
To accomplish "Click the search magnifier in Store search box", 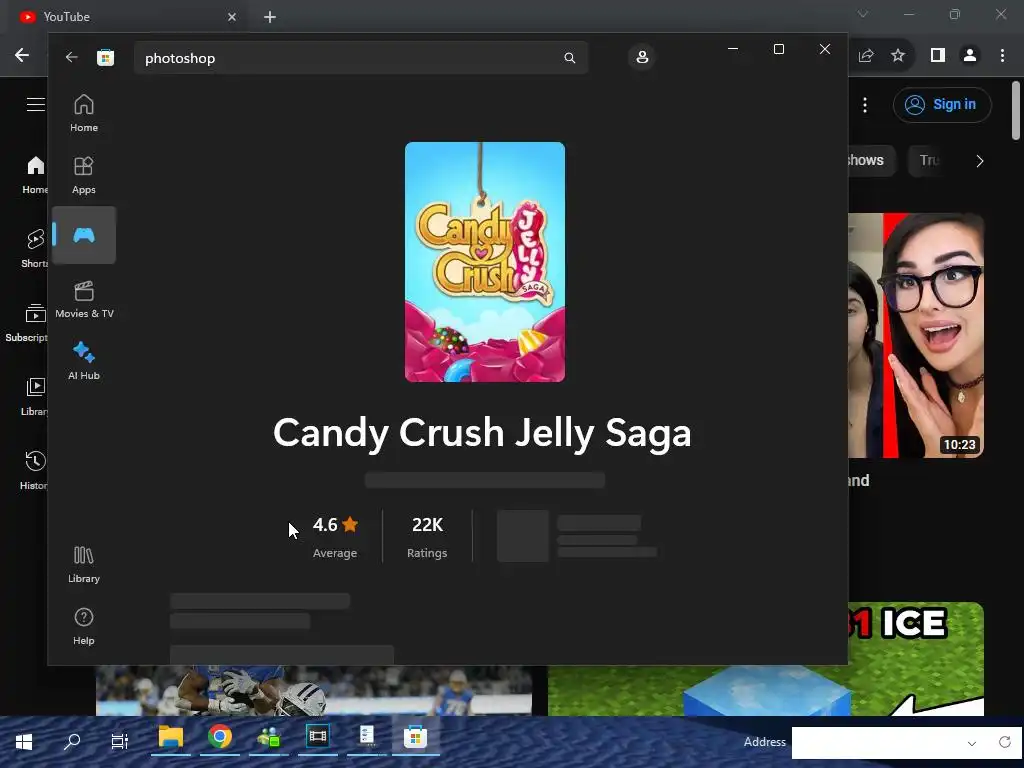I will click(569, 58).
